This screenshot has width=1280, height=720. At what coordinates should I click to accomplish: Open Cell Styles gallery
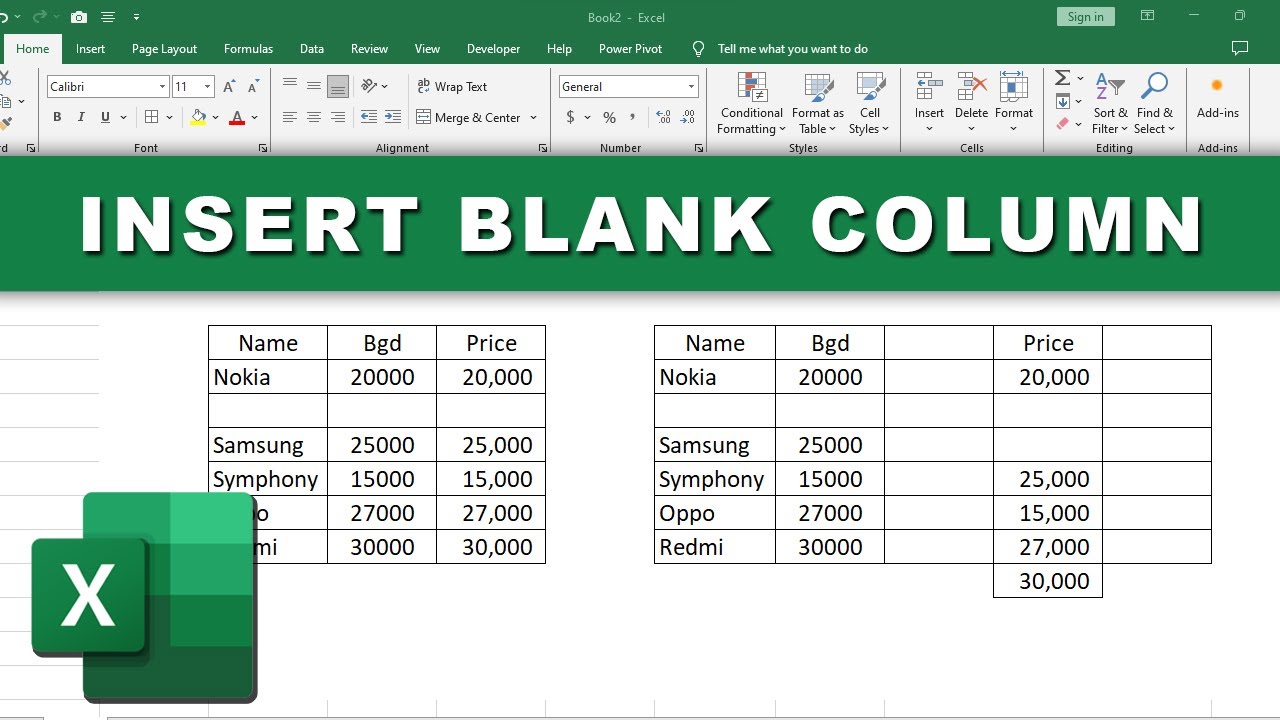click(870, 103)
